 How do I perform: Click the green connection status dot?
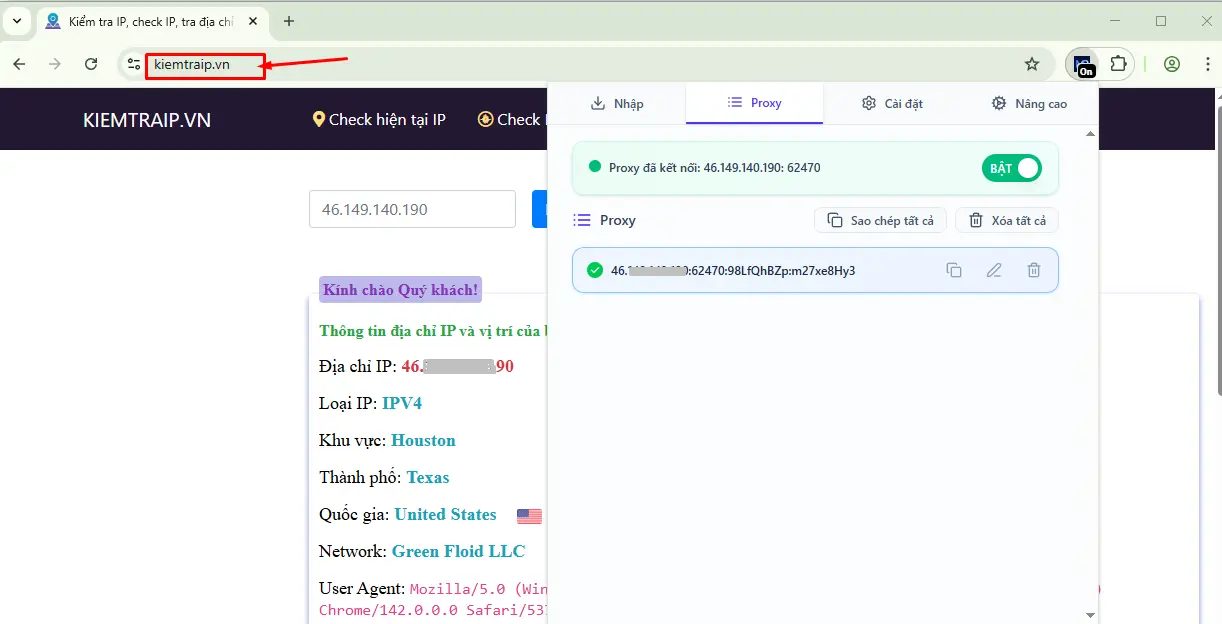595,168
